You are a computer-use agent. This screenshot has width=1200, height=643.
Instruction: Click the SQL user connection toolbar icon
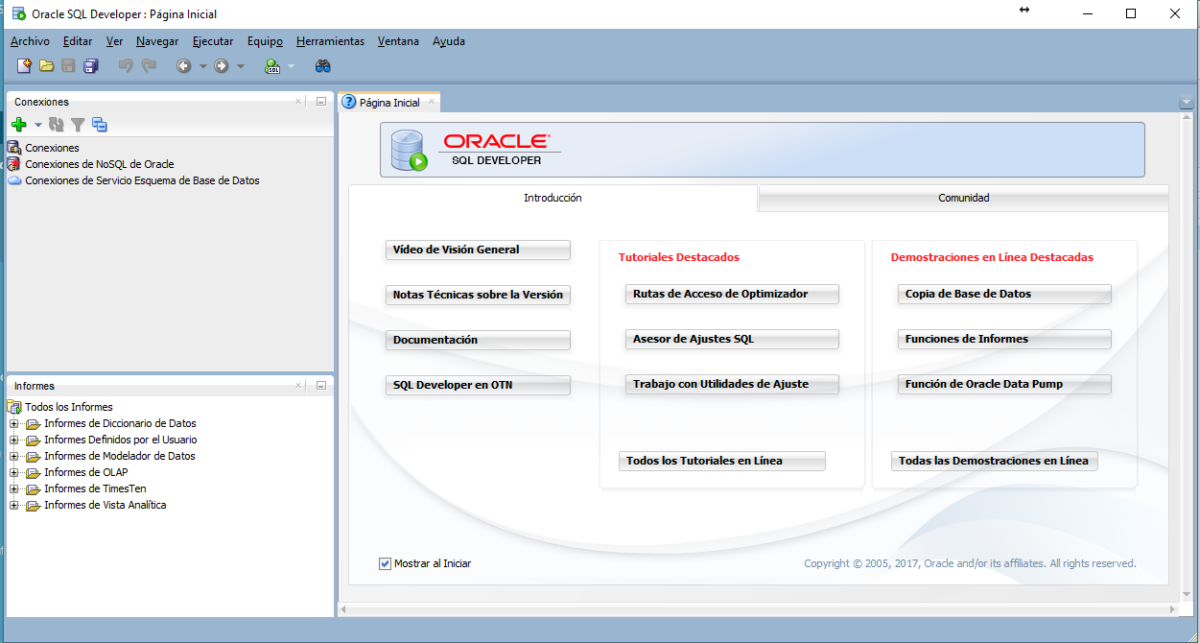(x=271, y=65)
